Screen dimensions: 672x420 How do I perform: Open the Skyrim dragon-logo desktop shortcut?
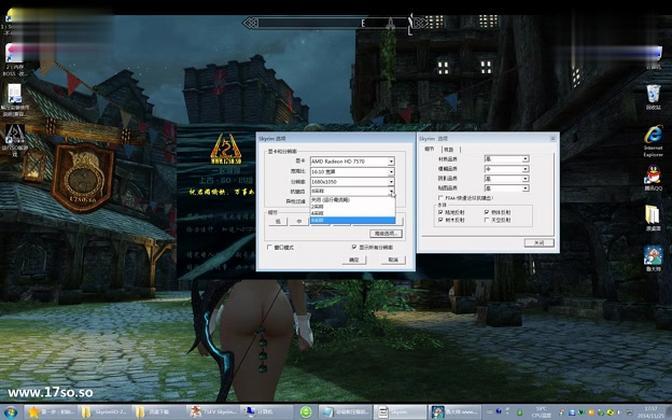[15, 140]
